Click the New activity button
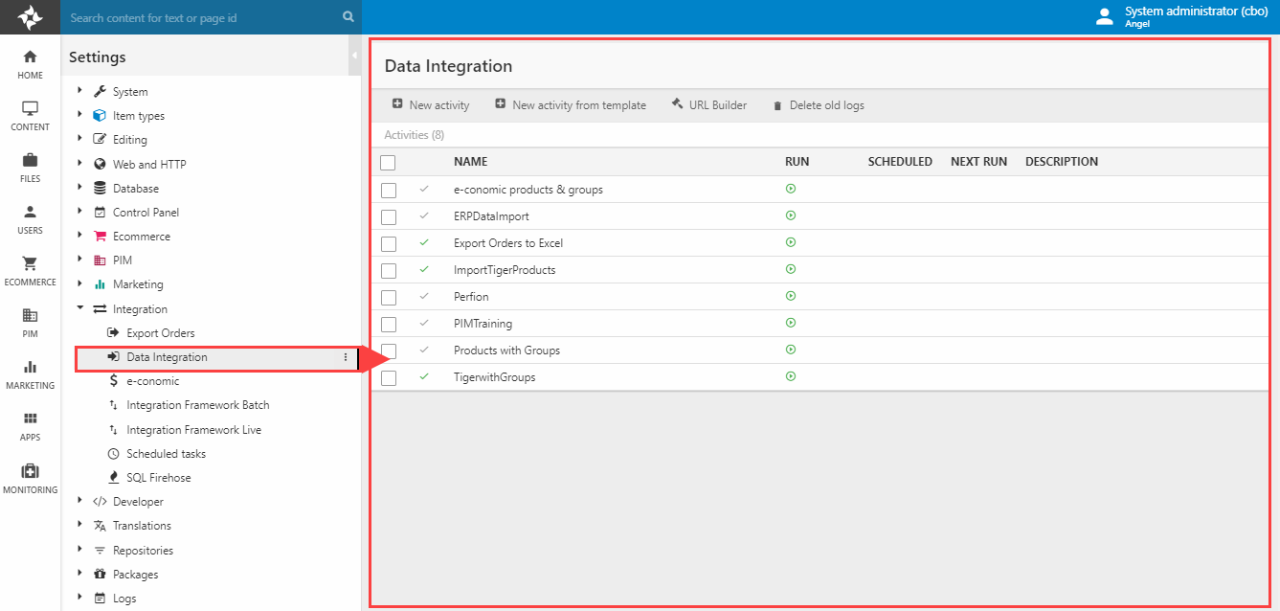This screenshot has width=1280, height=611. click(430, 105)
